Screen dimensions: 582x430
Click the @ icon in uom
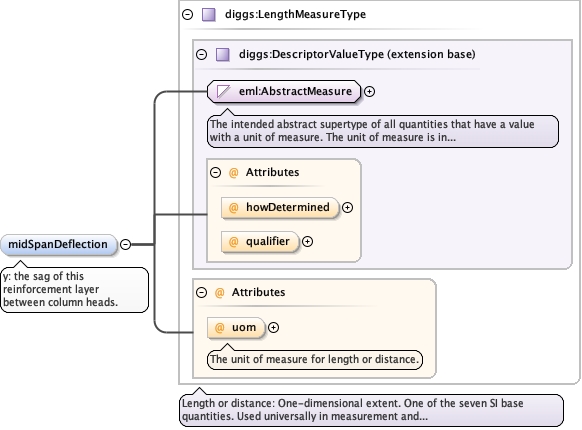pos(219,328)
